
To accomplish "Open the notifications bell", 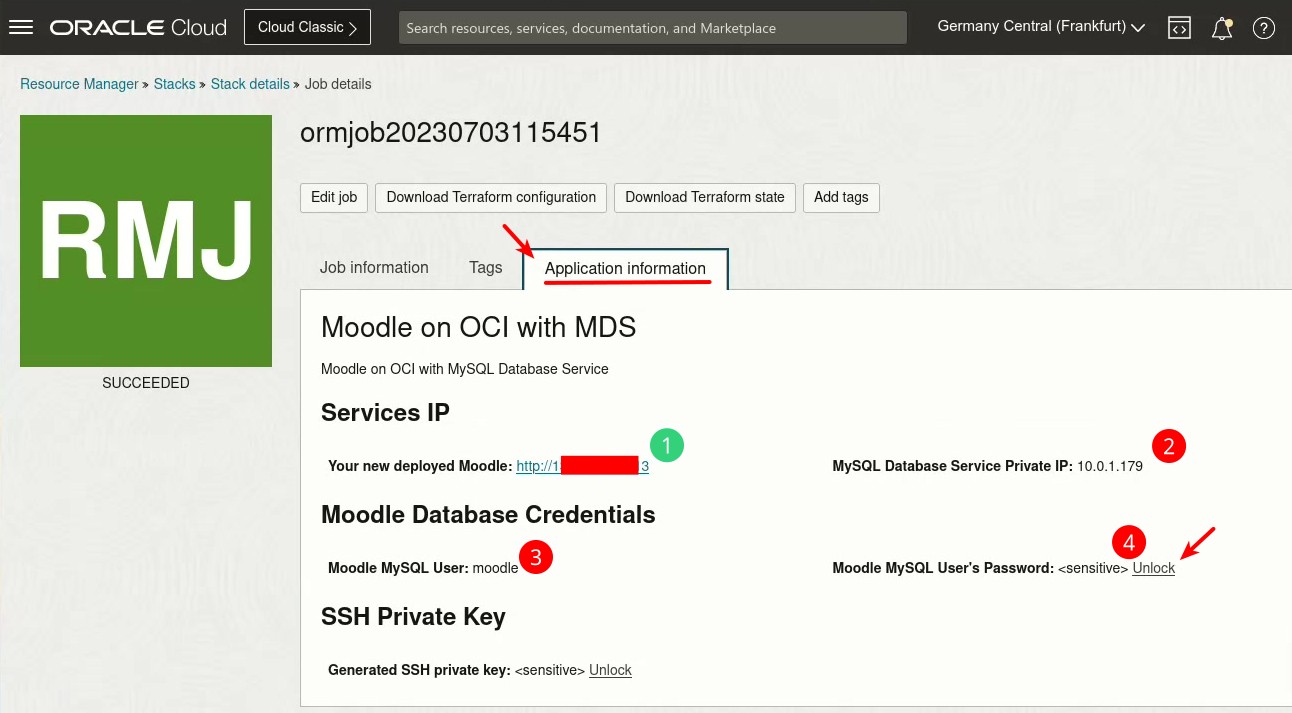I will pyautogui.click(x=1222, y=28).
